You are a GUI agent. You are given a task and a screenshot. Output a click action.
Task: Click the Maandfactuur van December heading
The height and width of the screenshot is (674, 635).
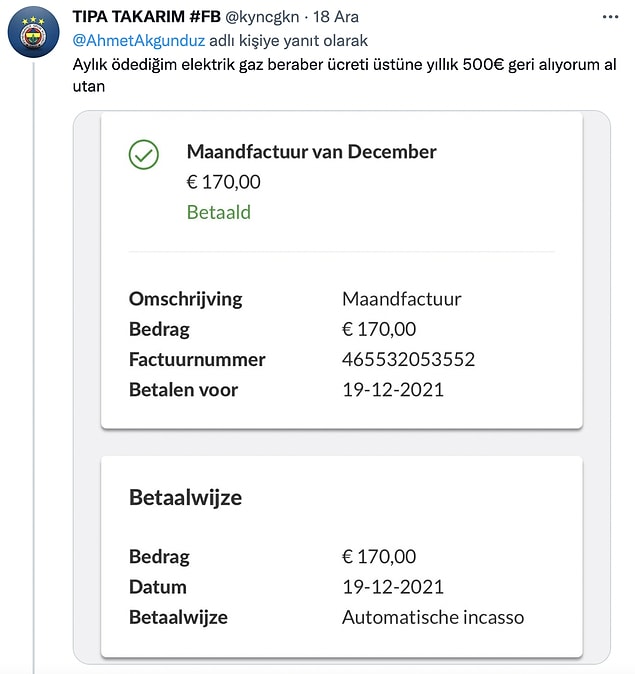point(311,152)
